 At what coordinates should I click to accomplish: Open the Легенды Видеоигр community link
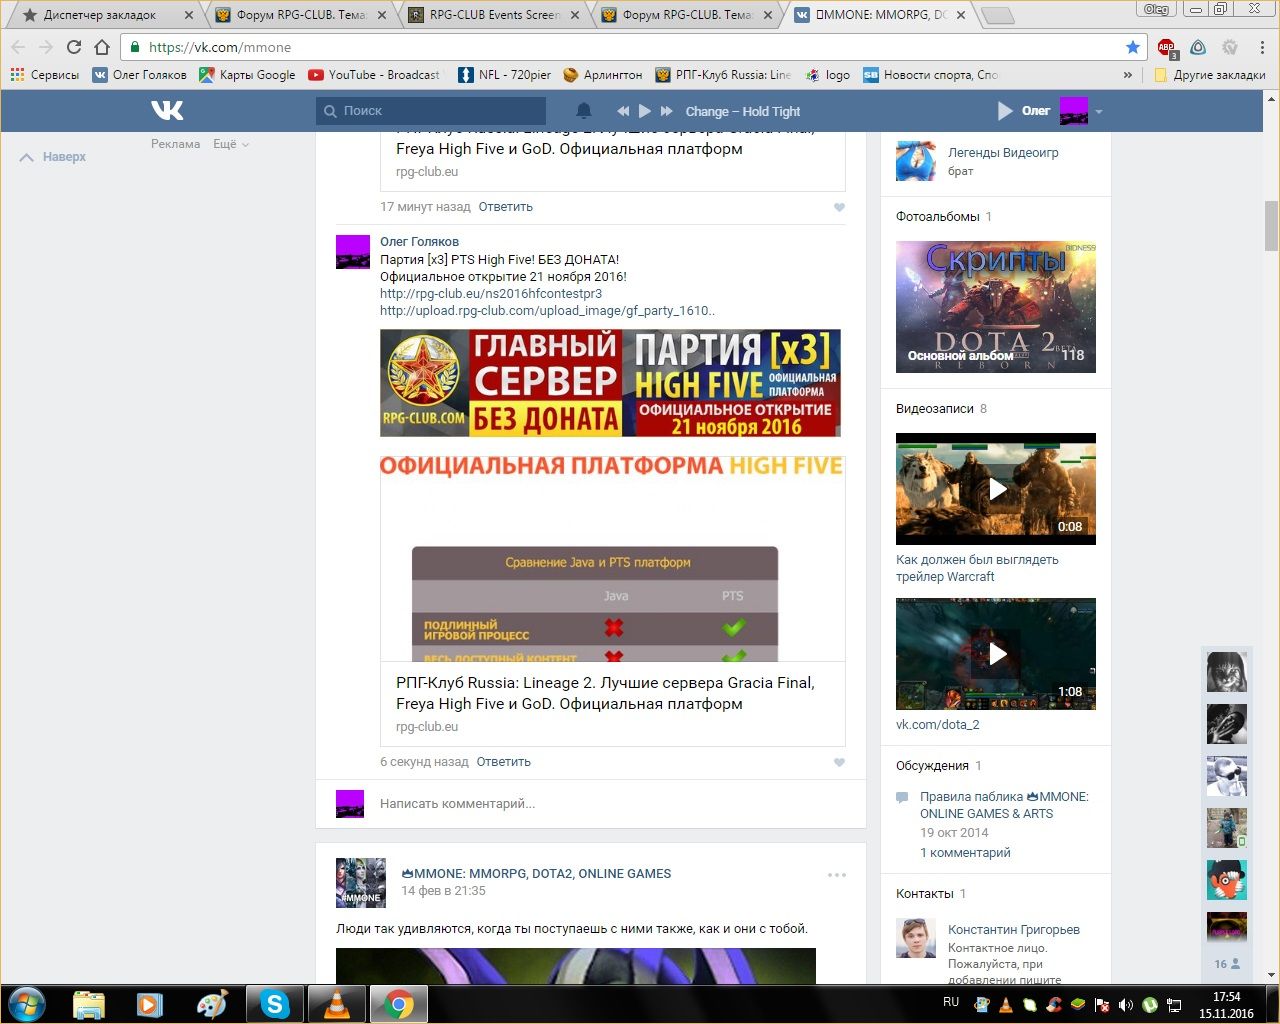(1003, 153)
